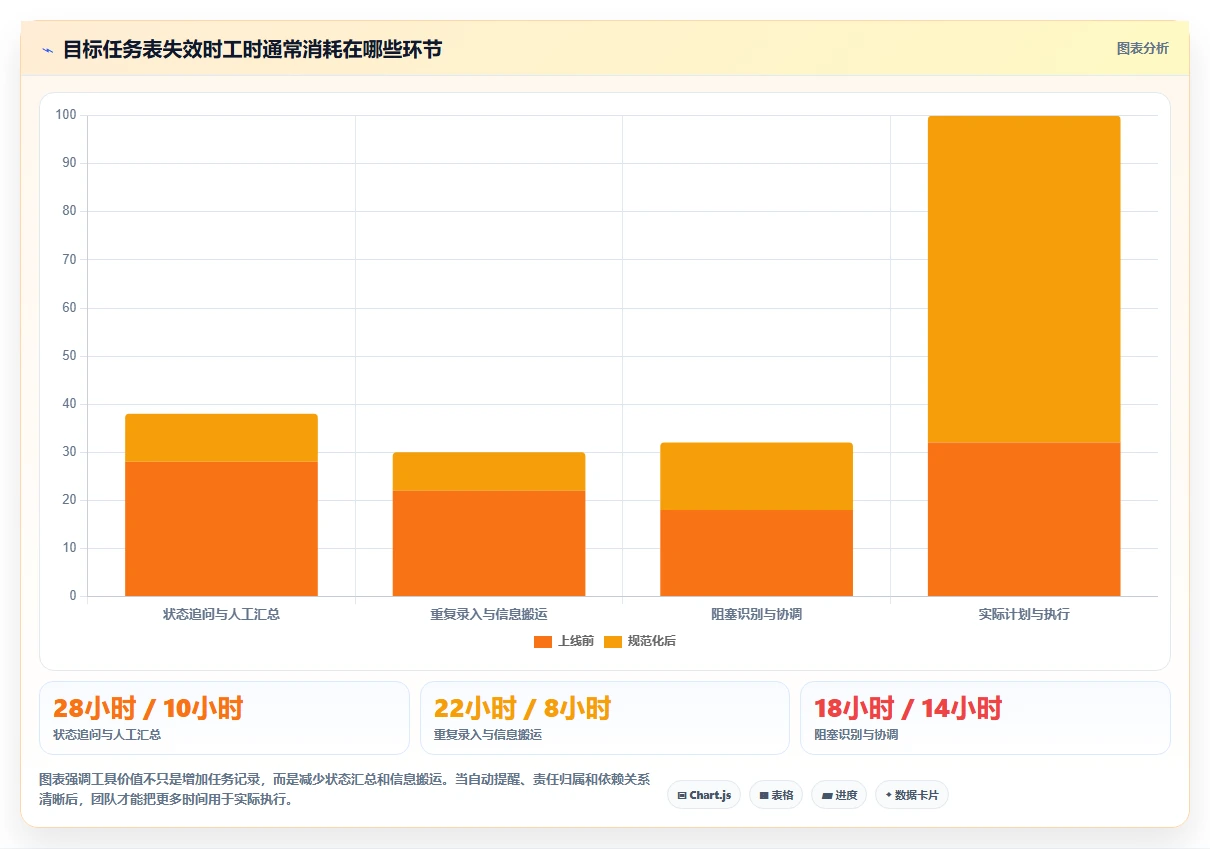Click the 上线前 bar segment for 阻塞识别与协调
1210x849 pixels.
pos(756,553)
